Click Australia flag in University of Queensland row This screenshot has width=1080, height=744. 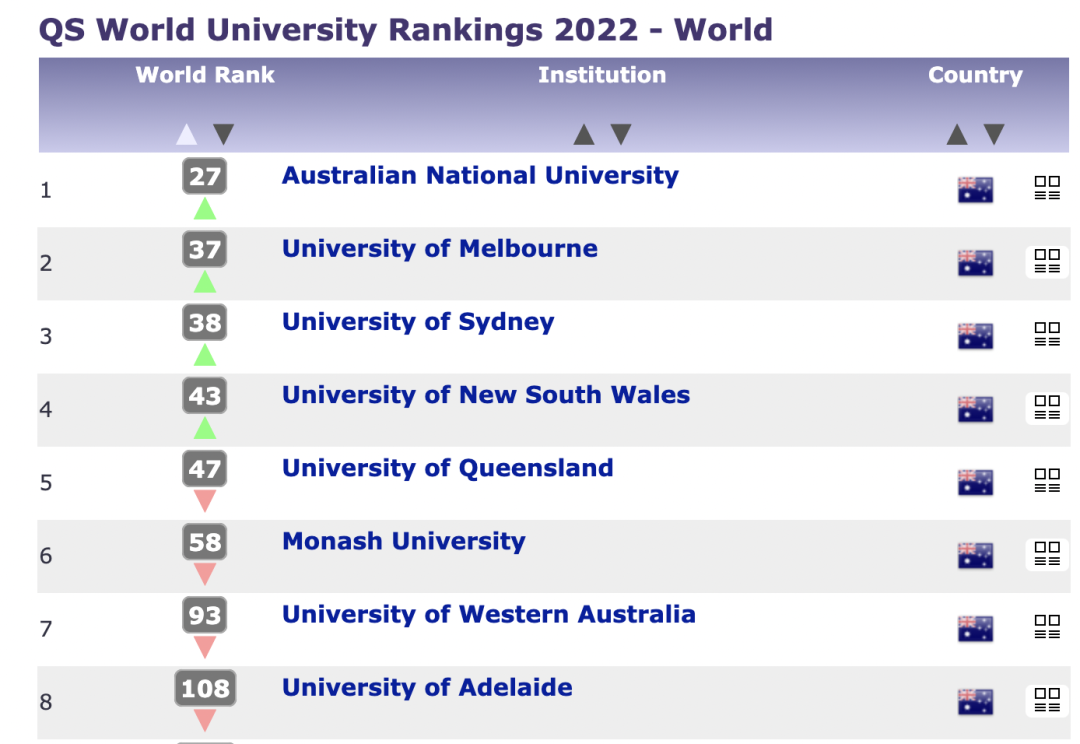[975, 482]
